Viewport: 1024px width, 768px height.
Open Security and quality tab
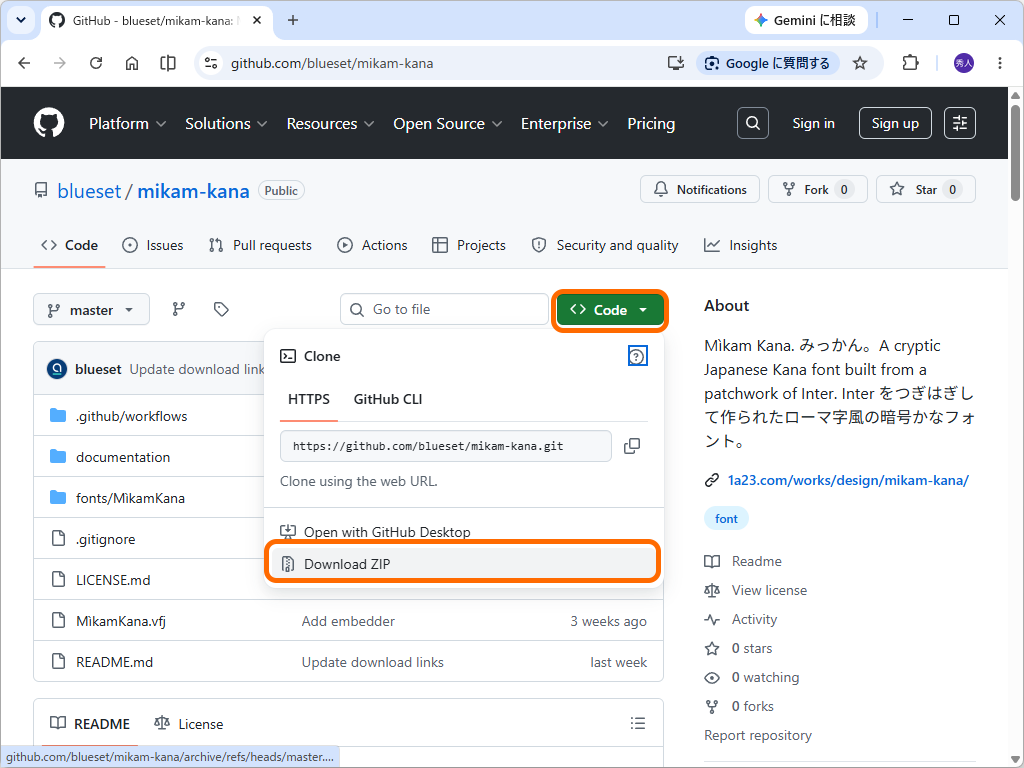click(x=605, y=246)
